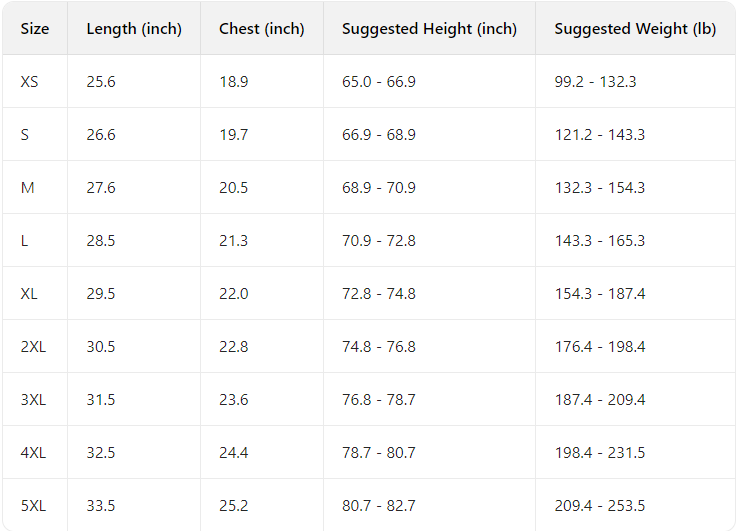Viewport: 736px width, 531px height.
Task: Click the 26.6 length value
Action: [101, 135]
